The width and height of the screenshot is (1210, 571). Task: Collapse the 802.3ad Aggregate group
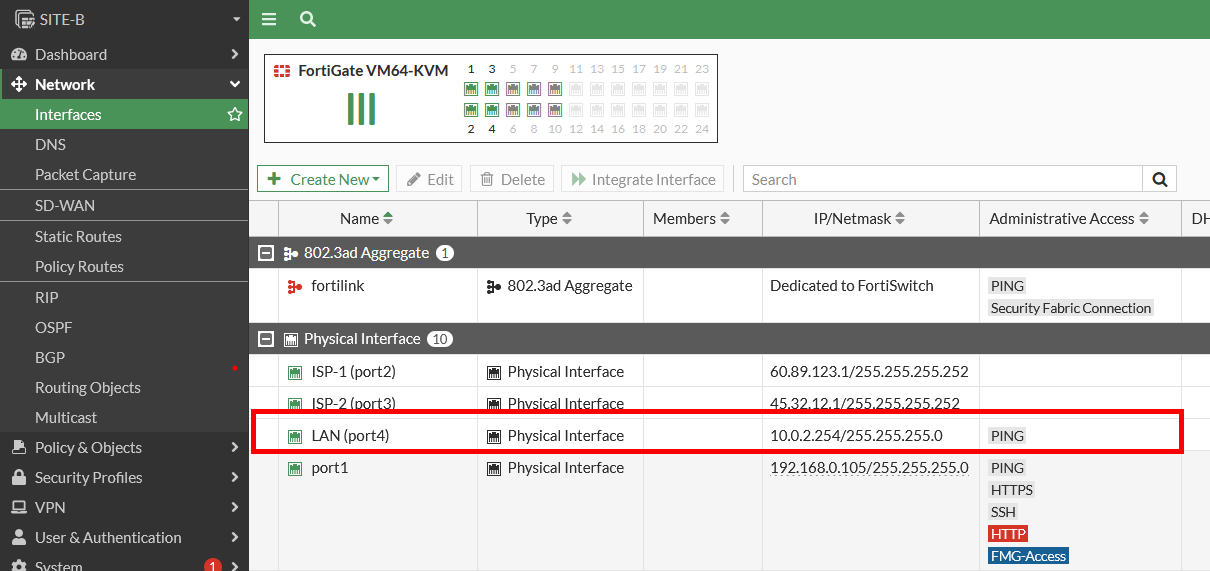(x=266, y=253)
